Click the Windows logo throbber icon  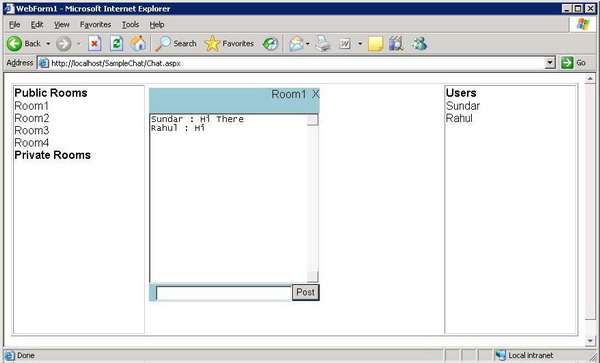[583, 24]
